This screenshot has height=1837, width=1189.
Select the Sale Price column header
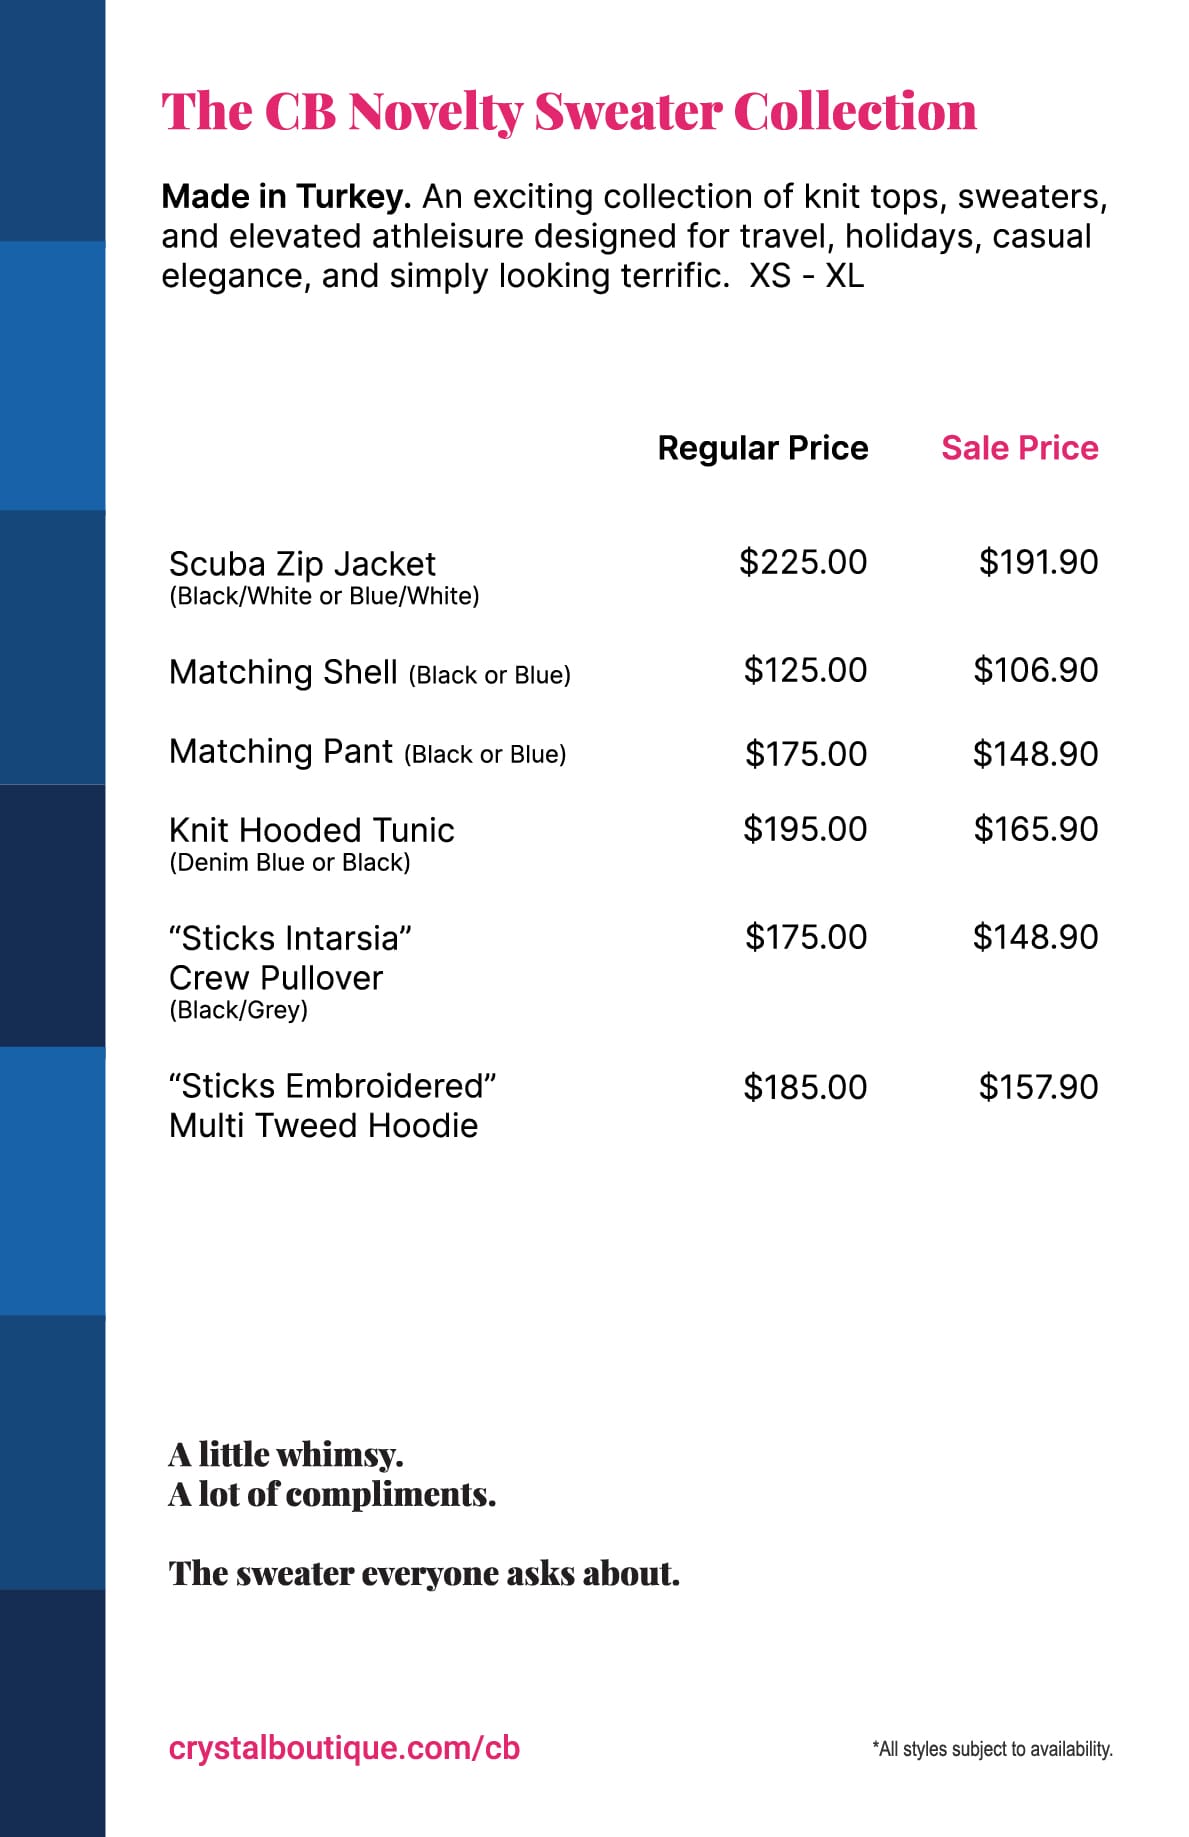[x=1019, y=448]
